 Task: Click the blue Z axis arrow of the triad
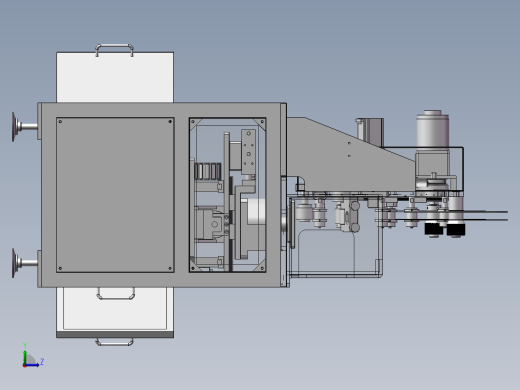pos(33,365)
